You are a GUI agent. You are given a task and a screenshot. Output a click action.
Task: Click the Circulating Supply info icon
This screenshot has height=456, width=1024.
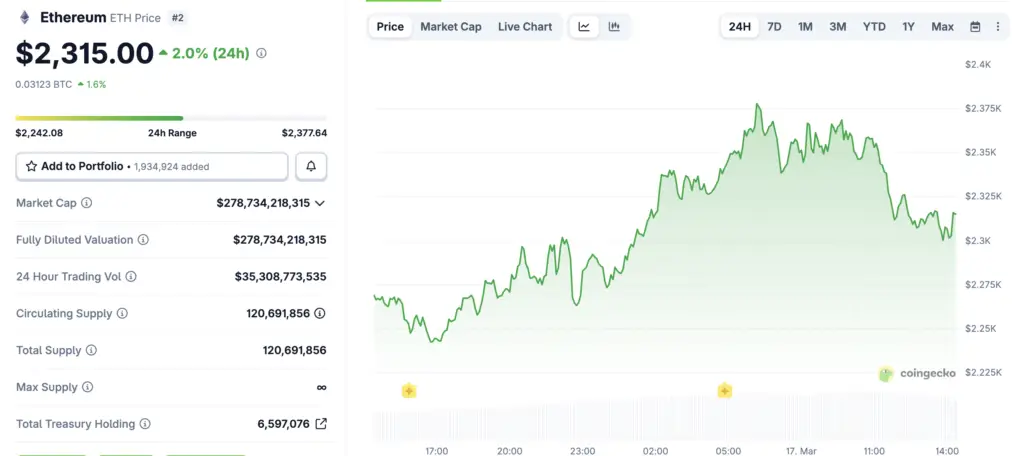tap(122, 314)
